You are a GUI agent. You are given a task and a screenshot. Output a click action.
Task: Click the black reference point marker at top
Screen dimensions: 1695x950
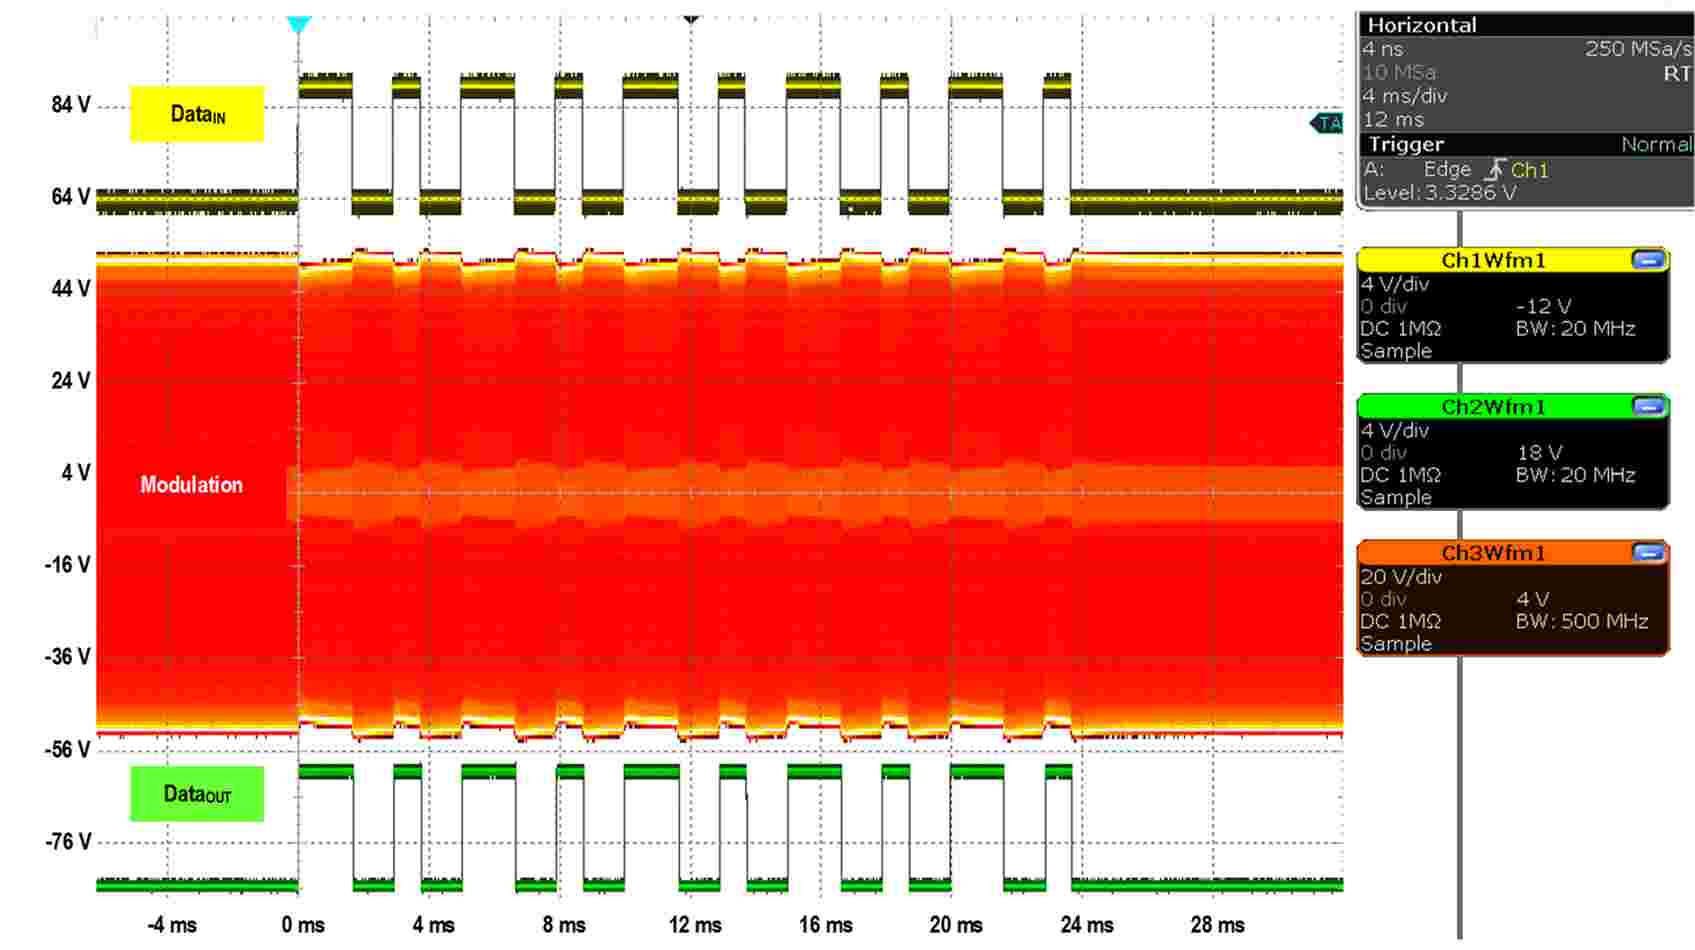click(x=690, y=19)
